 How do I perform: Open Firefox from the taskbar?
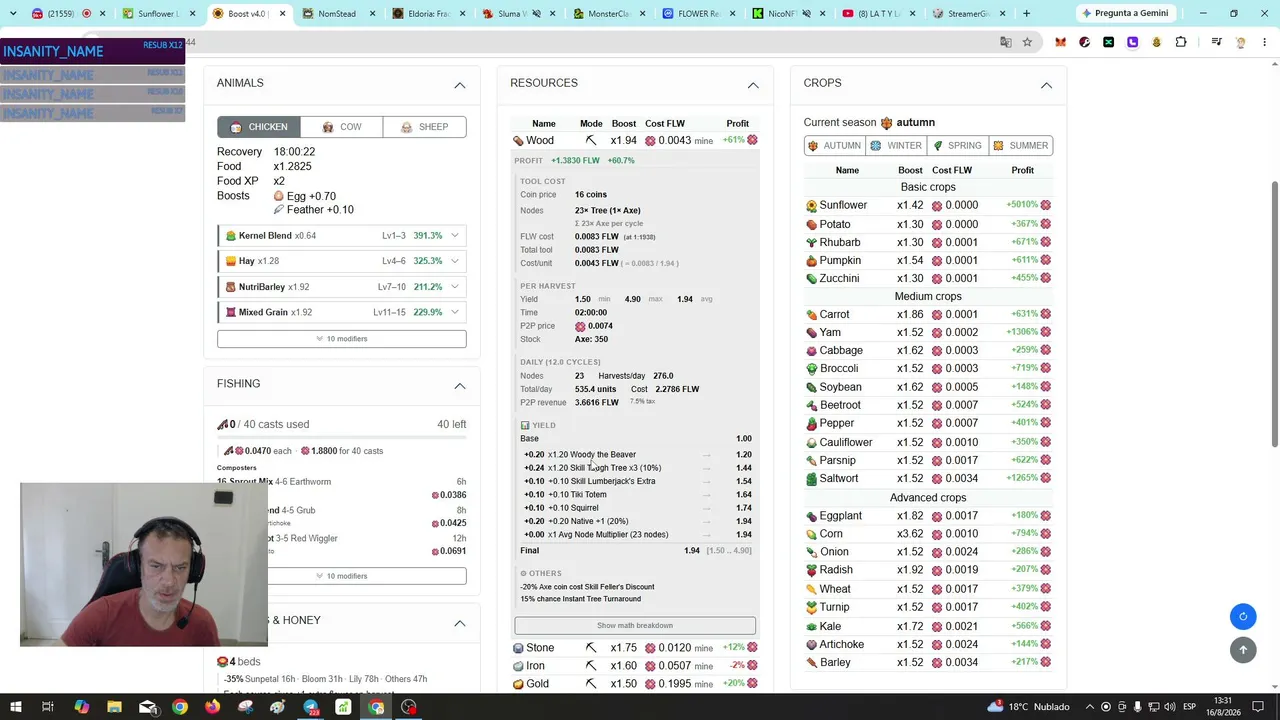click(x=212, y=707)
